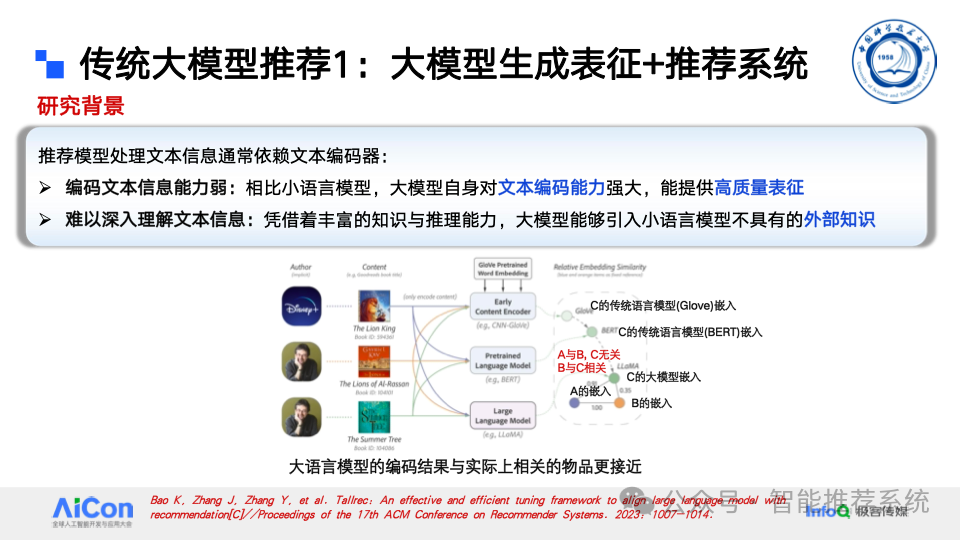Click the blue square bullet beside the title
Image resolution: width=960 pixels, height=540 pixels.
pyautogui.click(x=50, y=64)
